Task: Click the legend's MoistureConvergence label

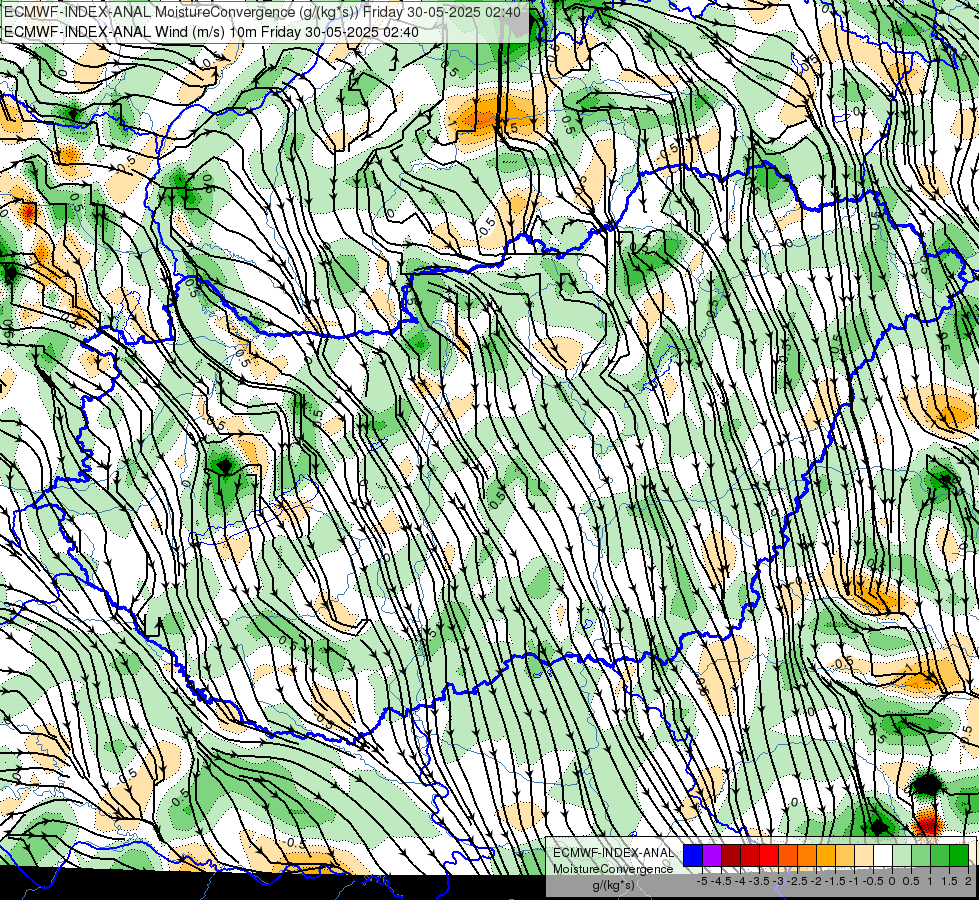Action: tap(613, 869)
